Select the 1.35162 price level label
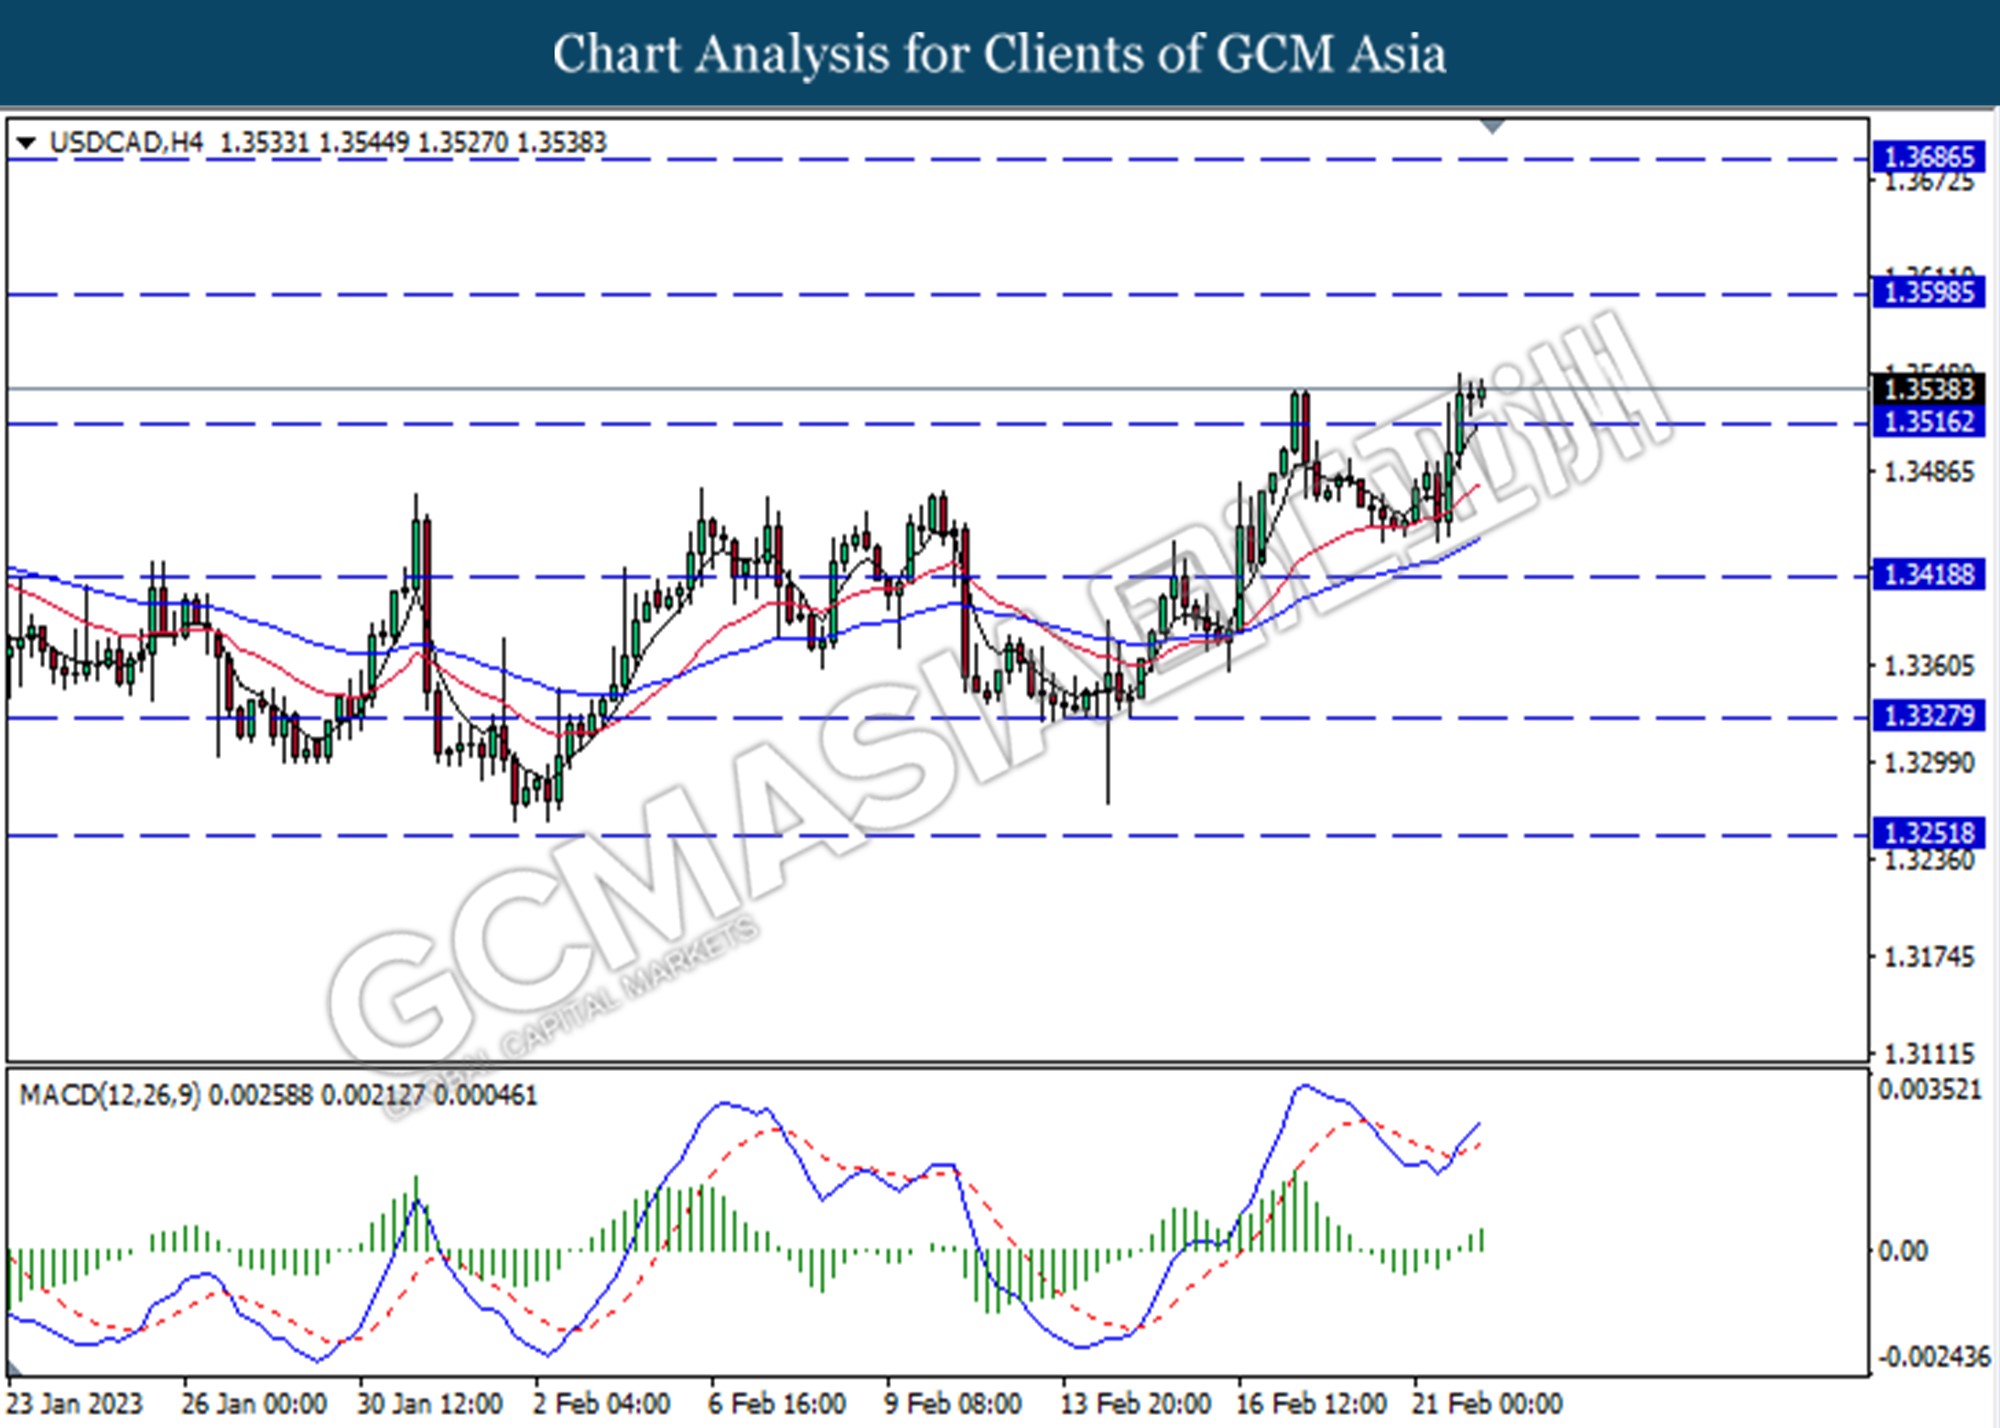 (1928, 422)
